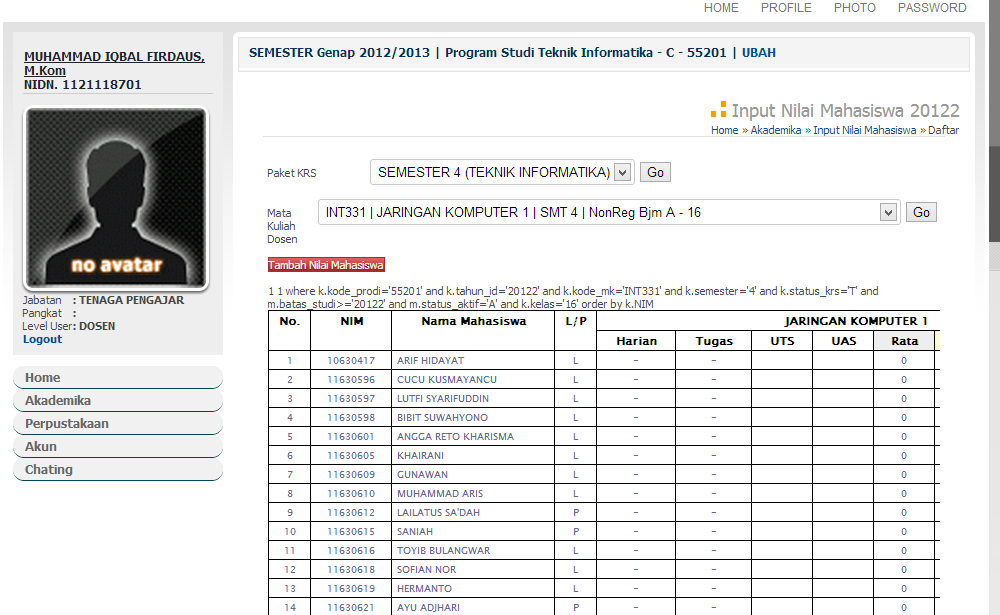Click Akademika in the breadcrumb trail
This screenshot has height=615, width=1000.
[776, 130]
